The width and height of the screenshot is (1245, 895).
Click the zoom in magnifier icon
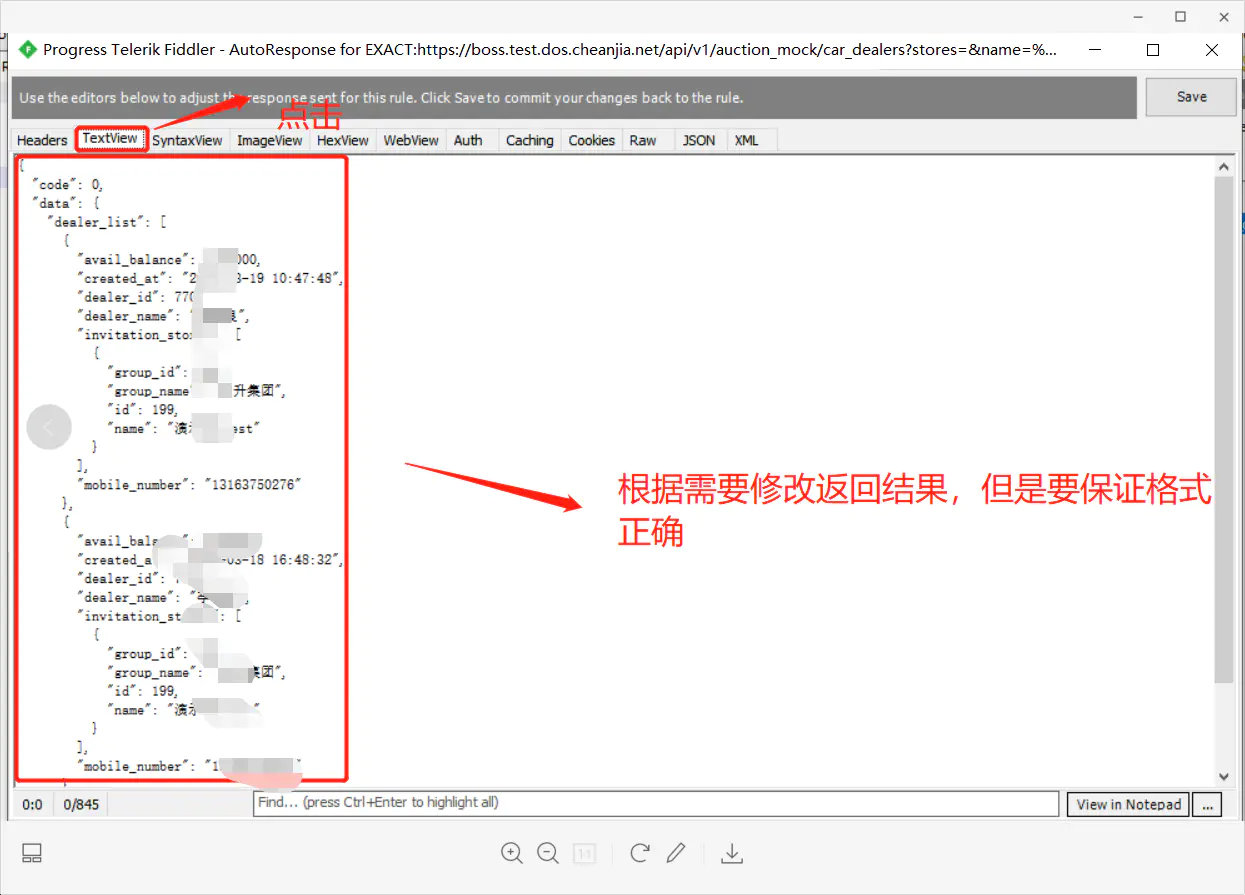tap(512, 853)
